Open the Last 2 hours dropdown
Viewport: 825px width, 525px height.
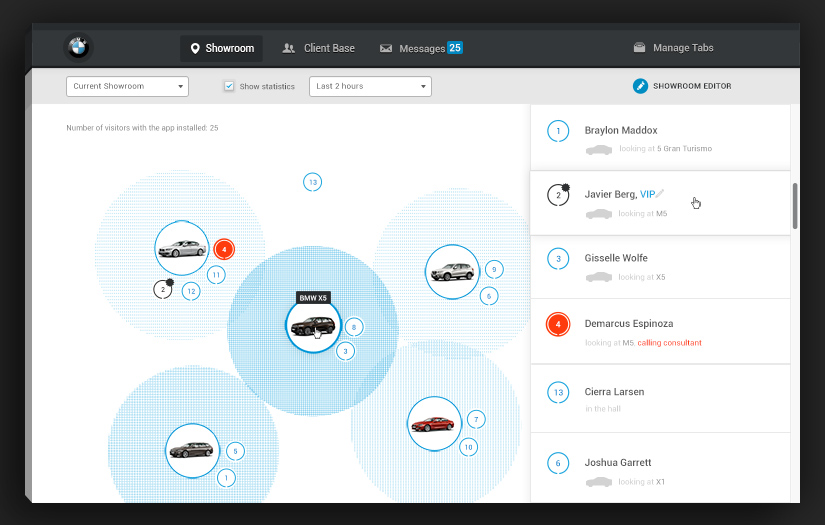(370, 86)
